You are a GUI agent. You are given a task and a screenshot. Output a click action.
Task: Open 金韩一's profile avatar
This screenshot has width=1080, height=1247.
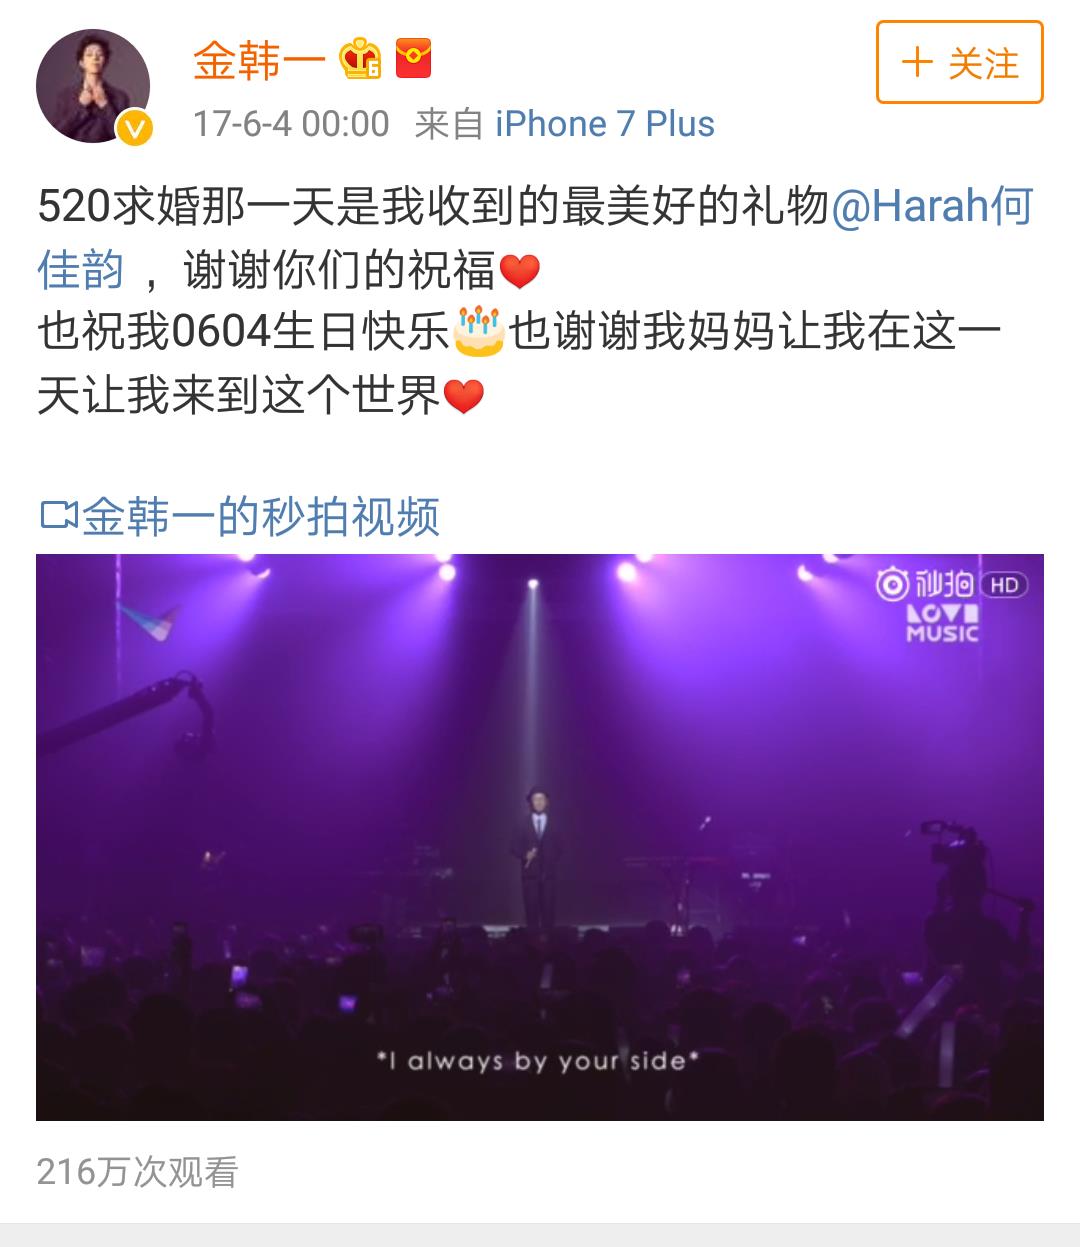[x=93, y=87]
